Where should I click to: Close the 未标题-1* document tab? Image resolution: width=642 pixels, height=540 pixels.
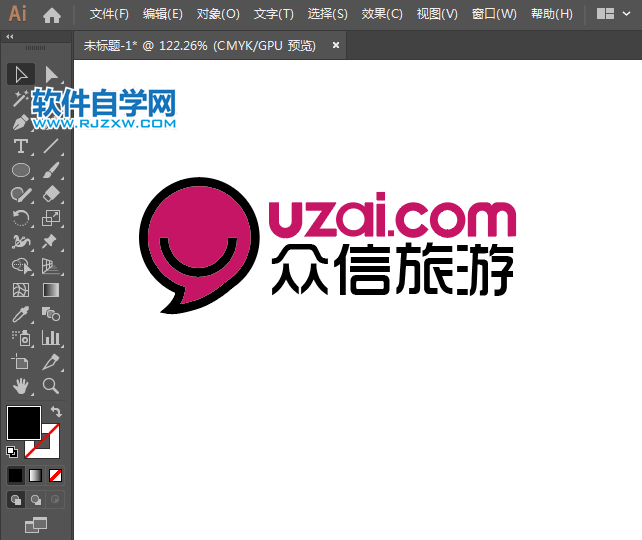(x=336, y=45)
